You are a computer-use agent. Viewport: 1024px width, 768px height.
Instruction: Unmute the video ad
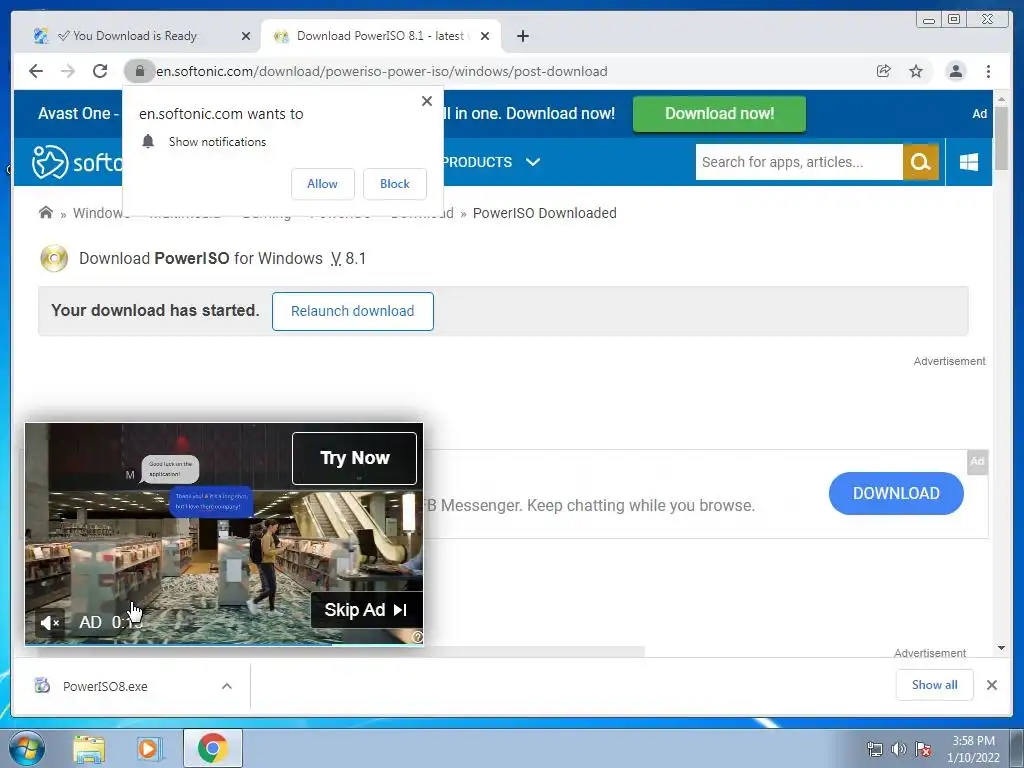click(50, 622)
